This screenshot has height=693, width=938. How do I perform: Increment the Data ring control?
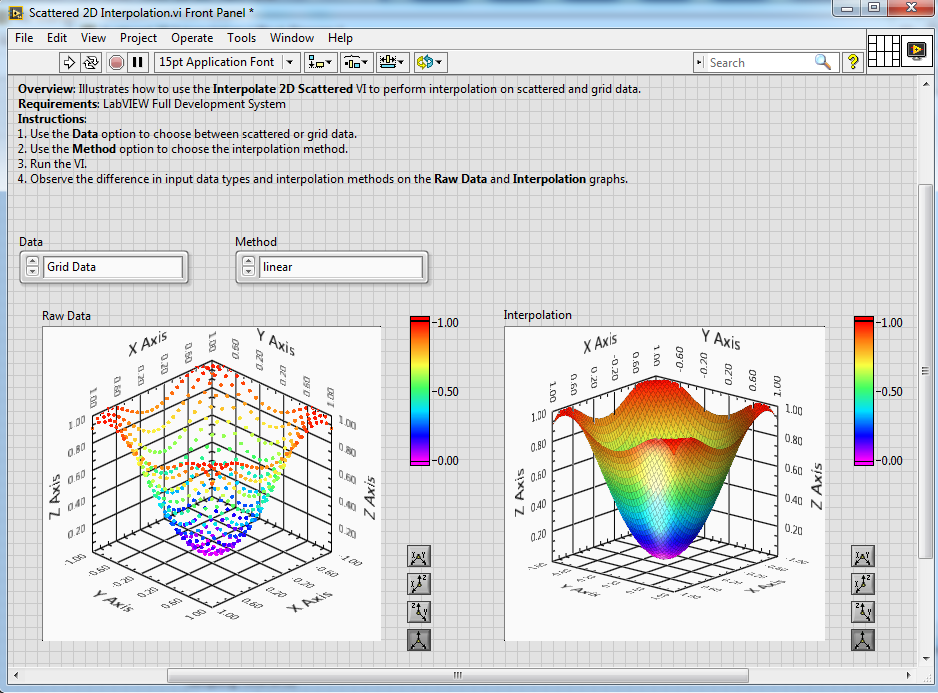tap(33, 262)
